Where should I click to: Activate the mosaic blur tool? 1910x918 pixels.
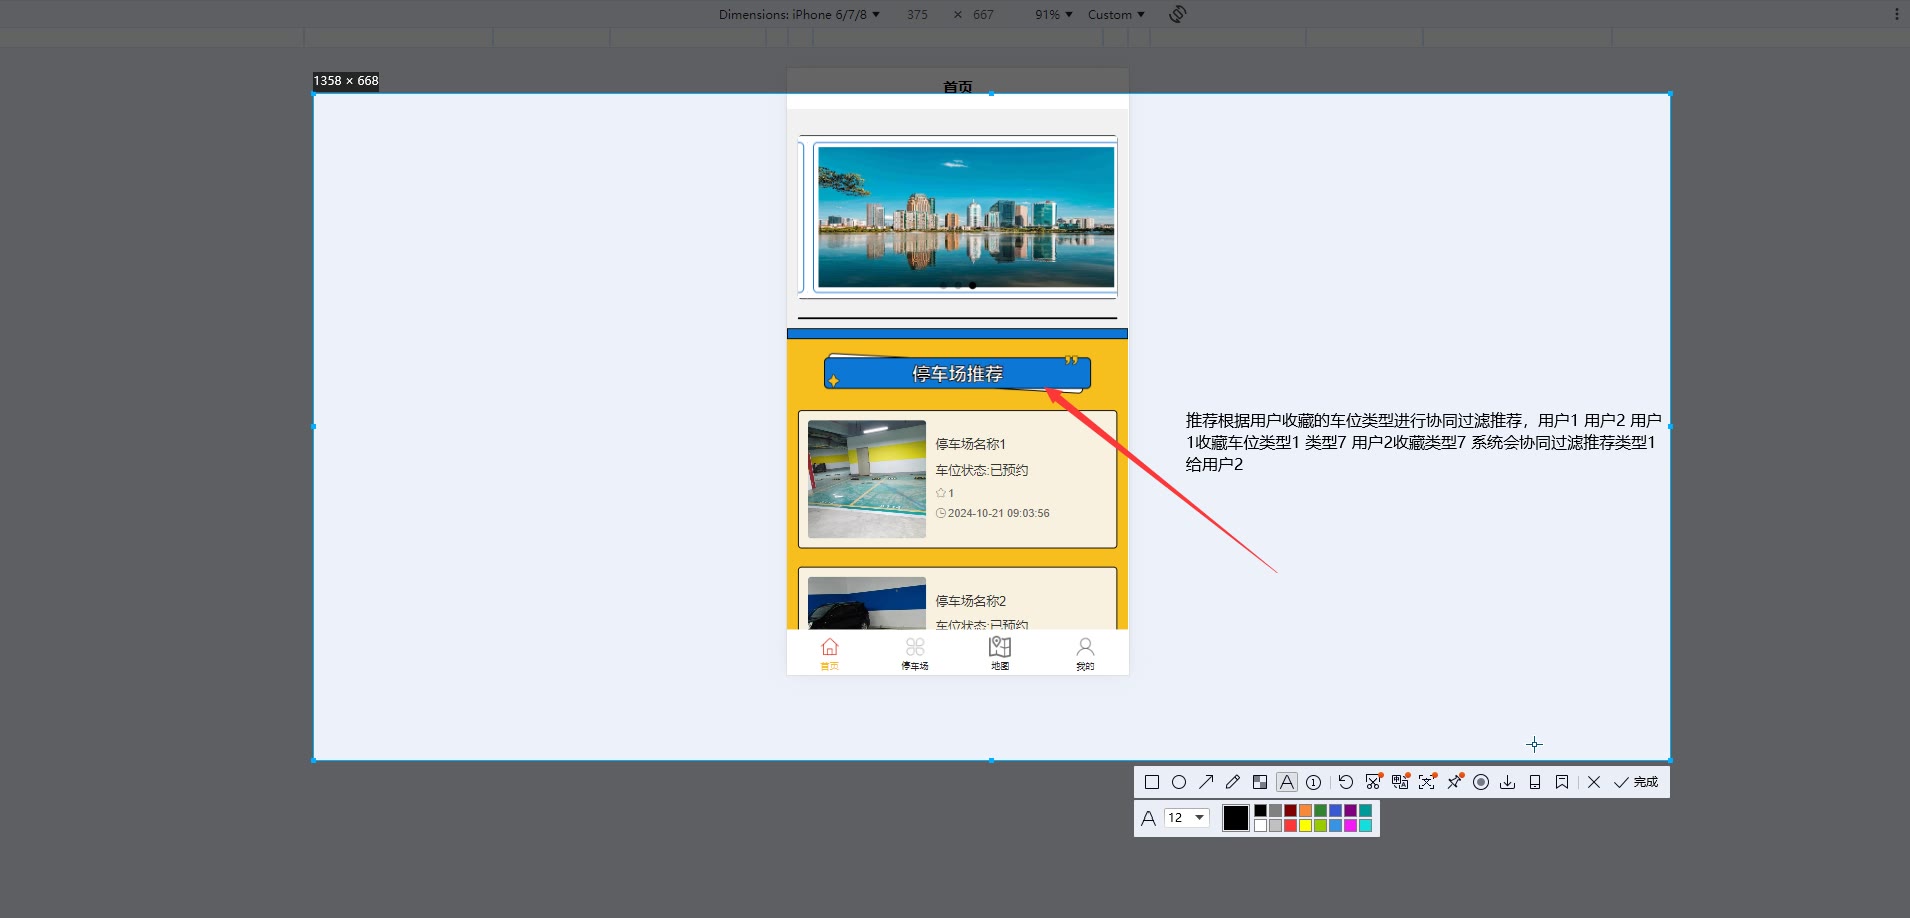click(1260, 782)
